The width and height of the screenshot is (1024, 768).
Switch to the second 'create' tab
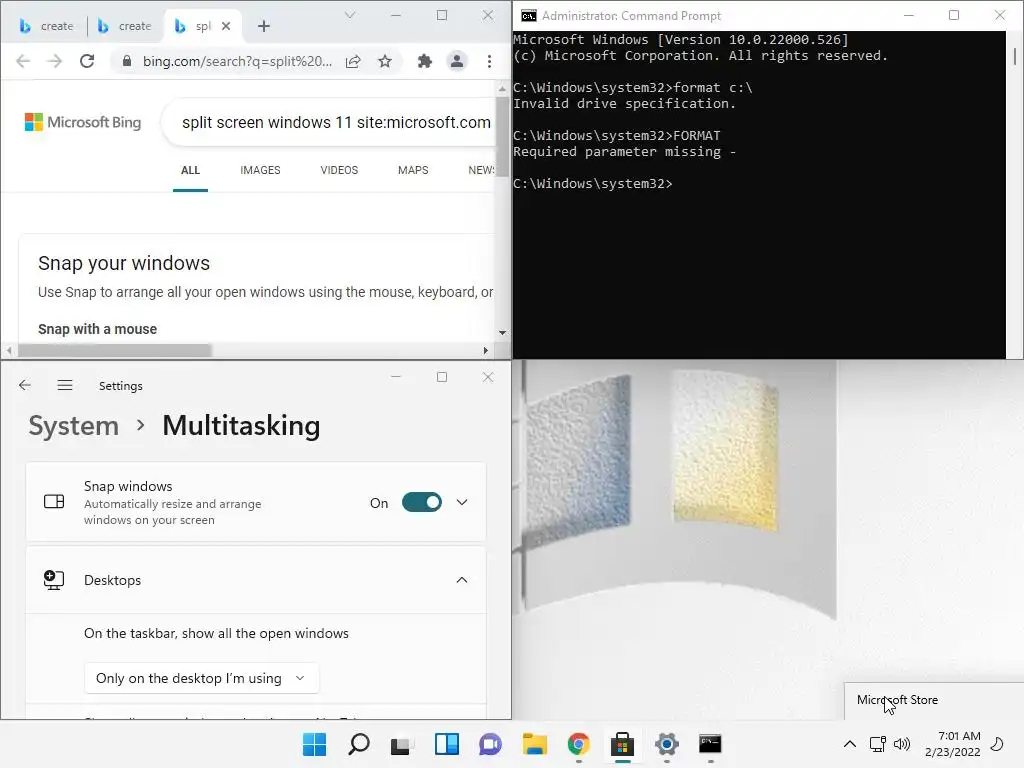click(x=124, y=26)
